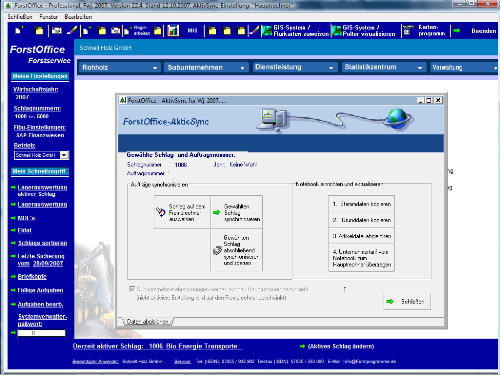
Task: Click the yellow folder icon right after Regiearbeiten
Action: coord(157,31)
